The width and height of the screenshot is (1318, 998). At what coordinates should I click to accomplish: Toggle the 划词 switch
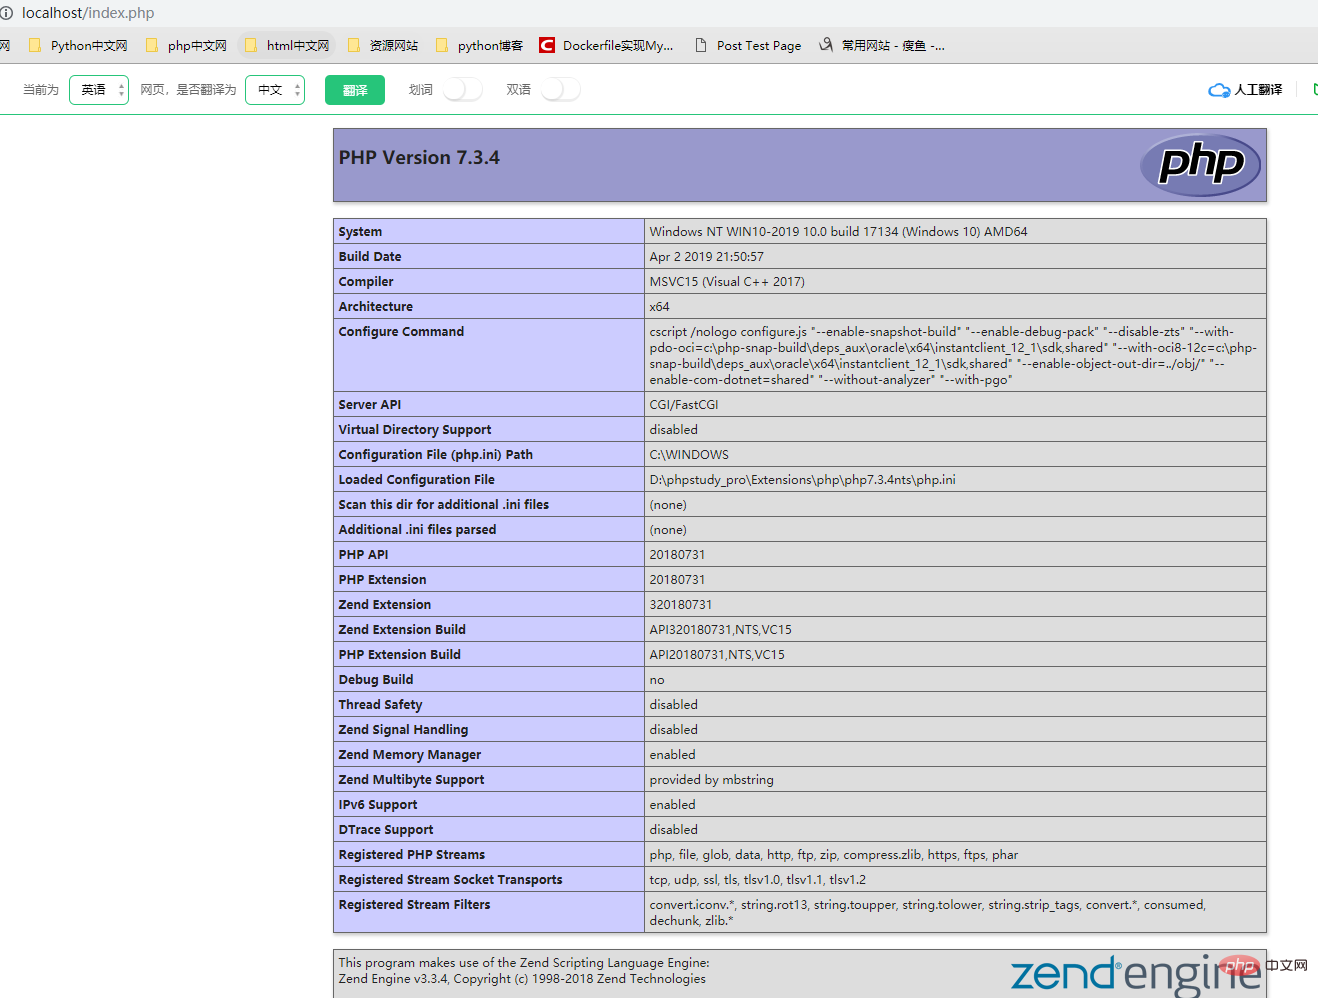463,90
